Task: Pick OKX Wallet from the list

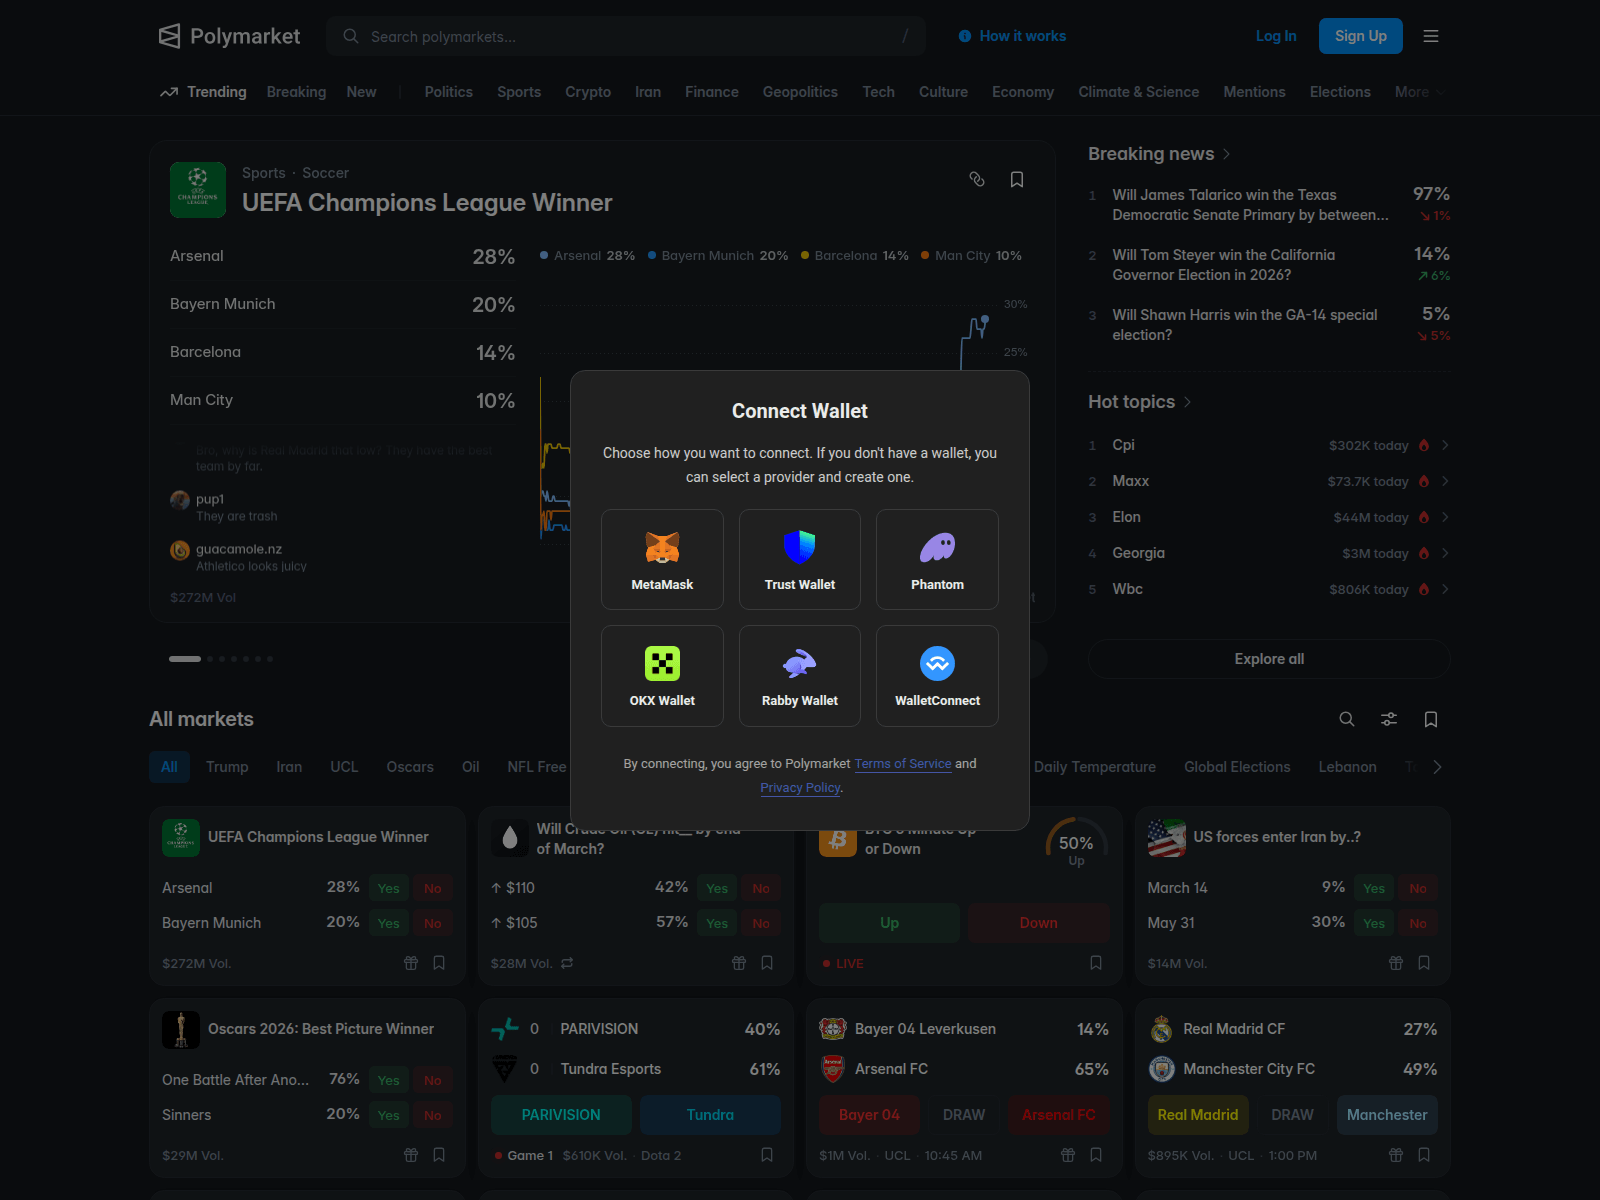Action: pos(662,675)
